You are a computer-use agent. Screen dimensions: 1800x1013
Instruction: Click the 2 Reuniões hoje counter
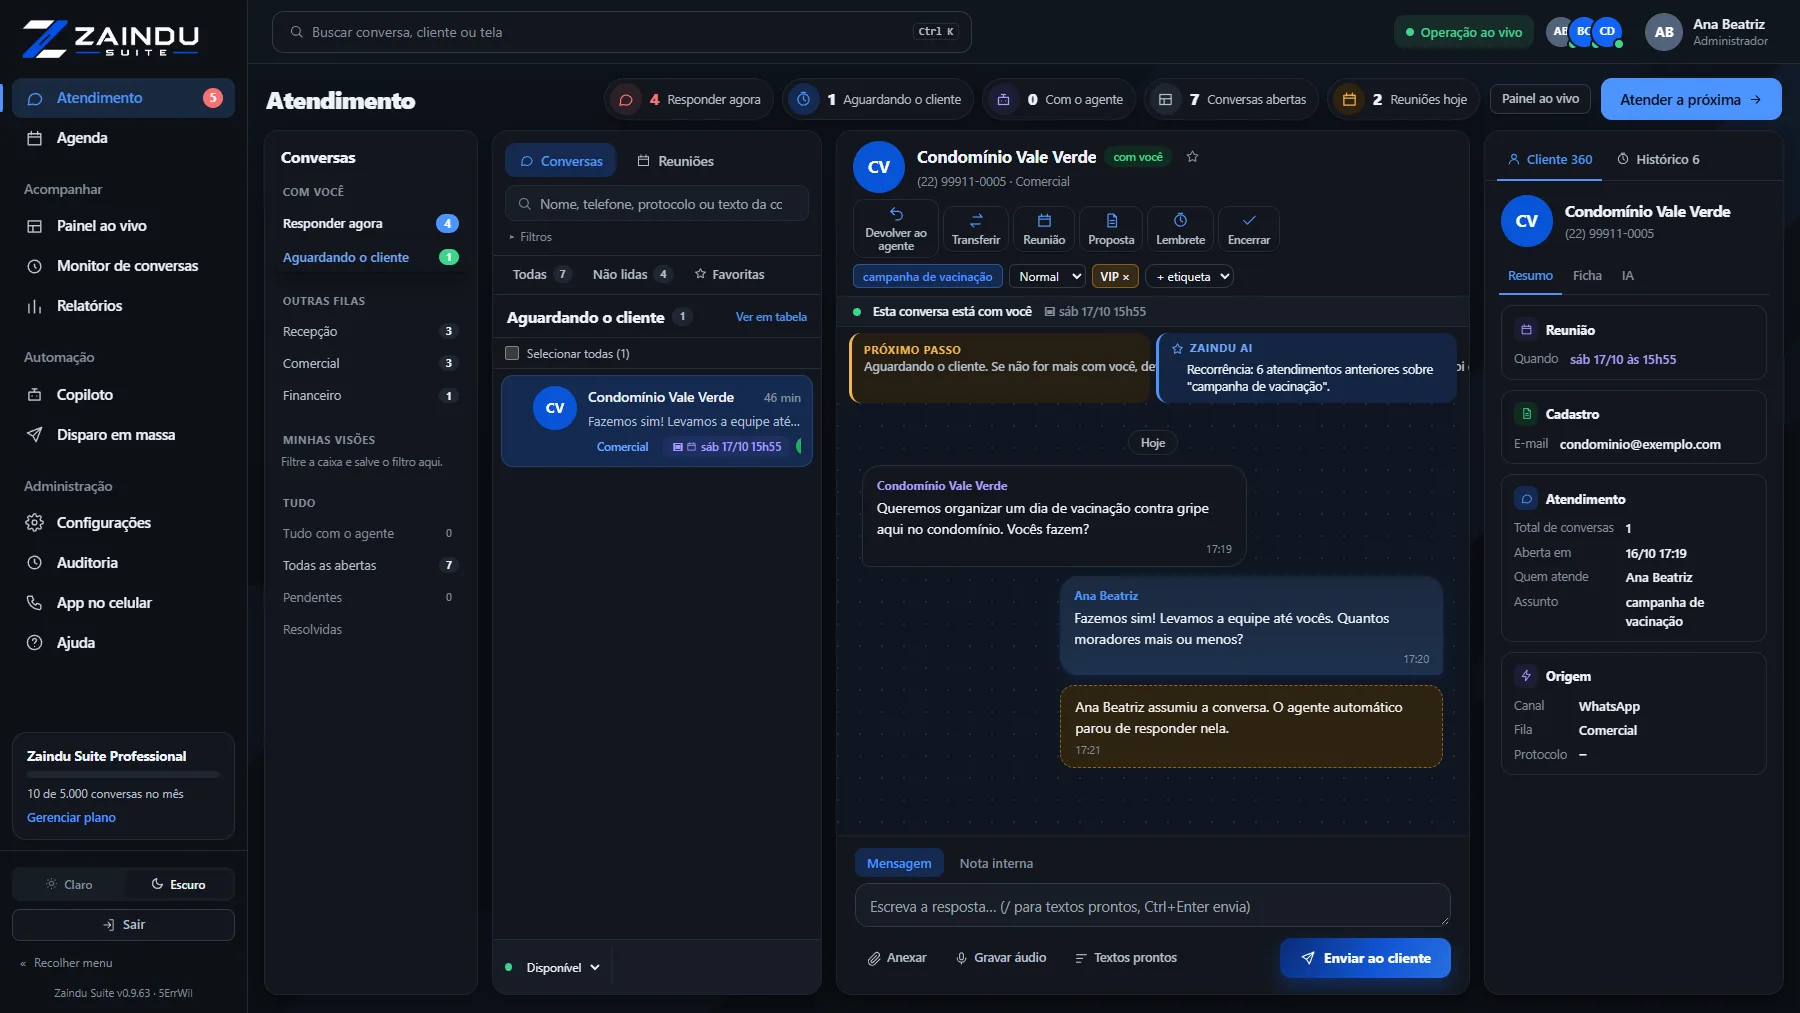(x=1403, y=99)
